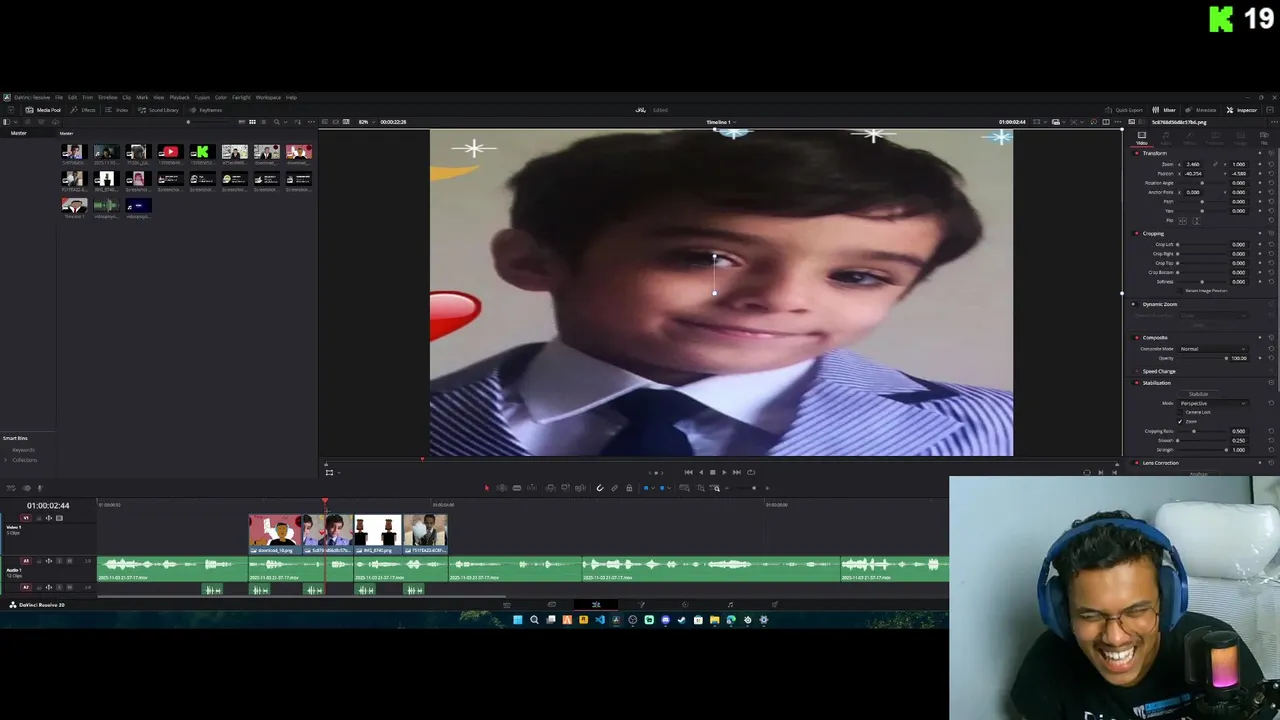Open the Stabilization Mode Perspective dropdown
This screenshot has height=720, width=1280.
coord(1213,403)
